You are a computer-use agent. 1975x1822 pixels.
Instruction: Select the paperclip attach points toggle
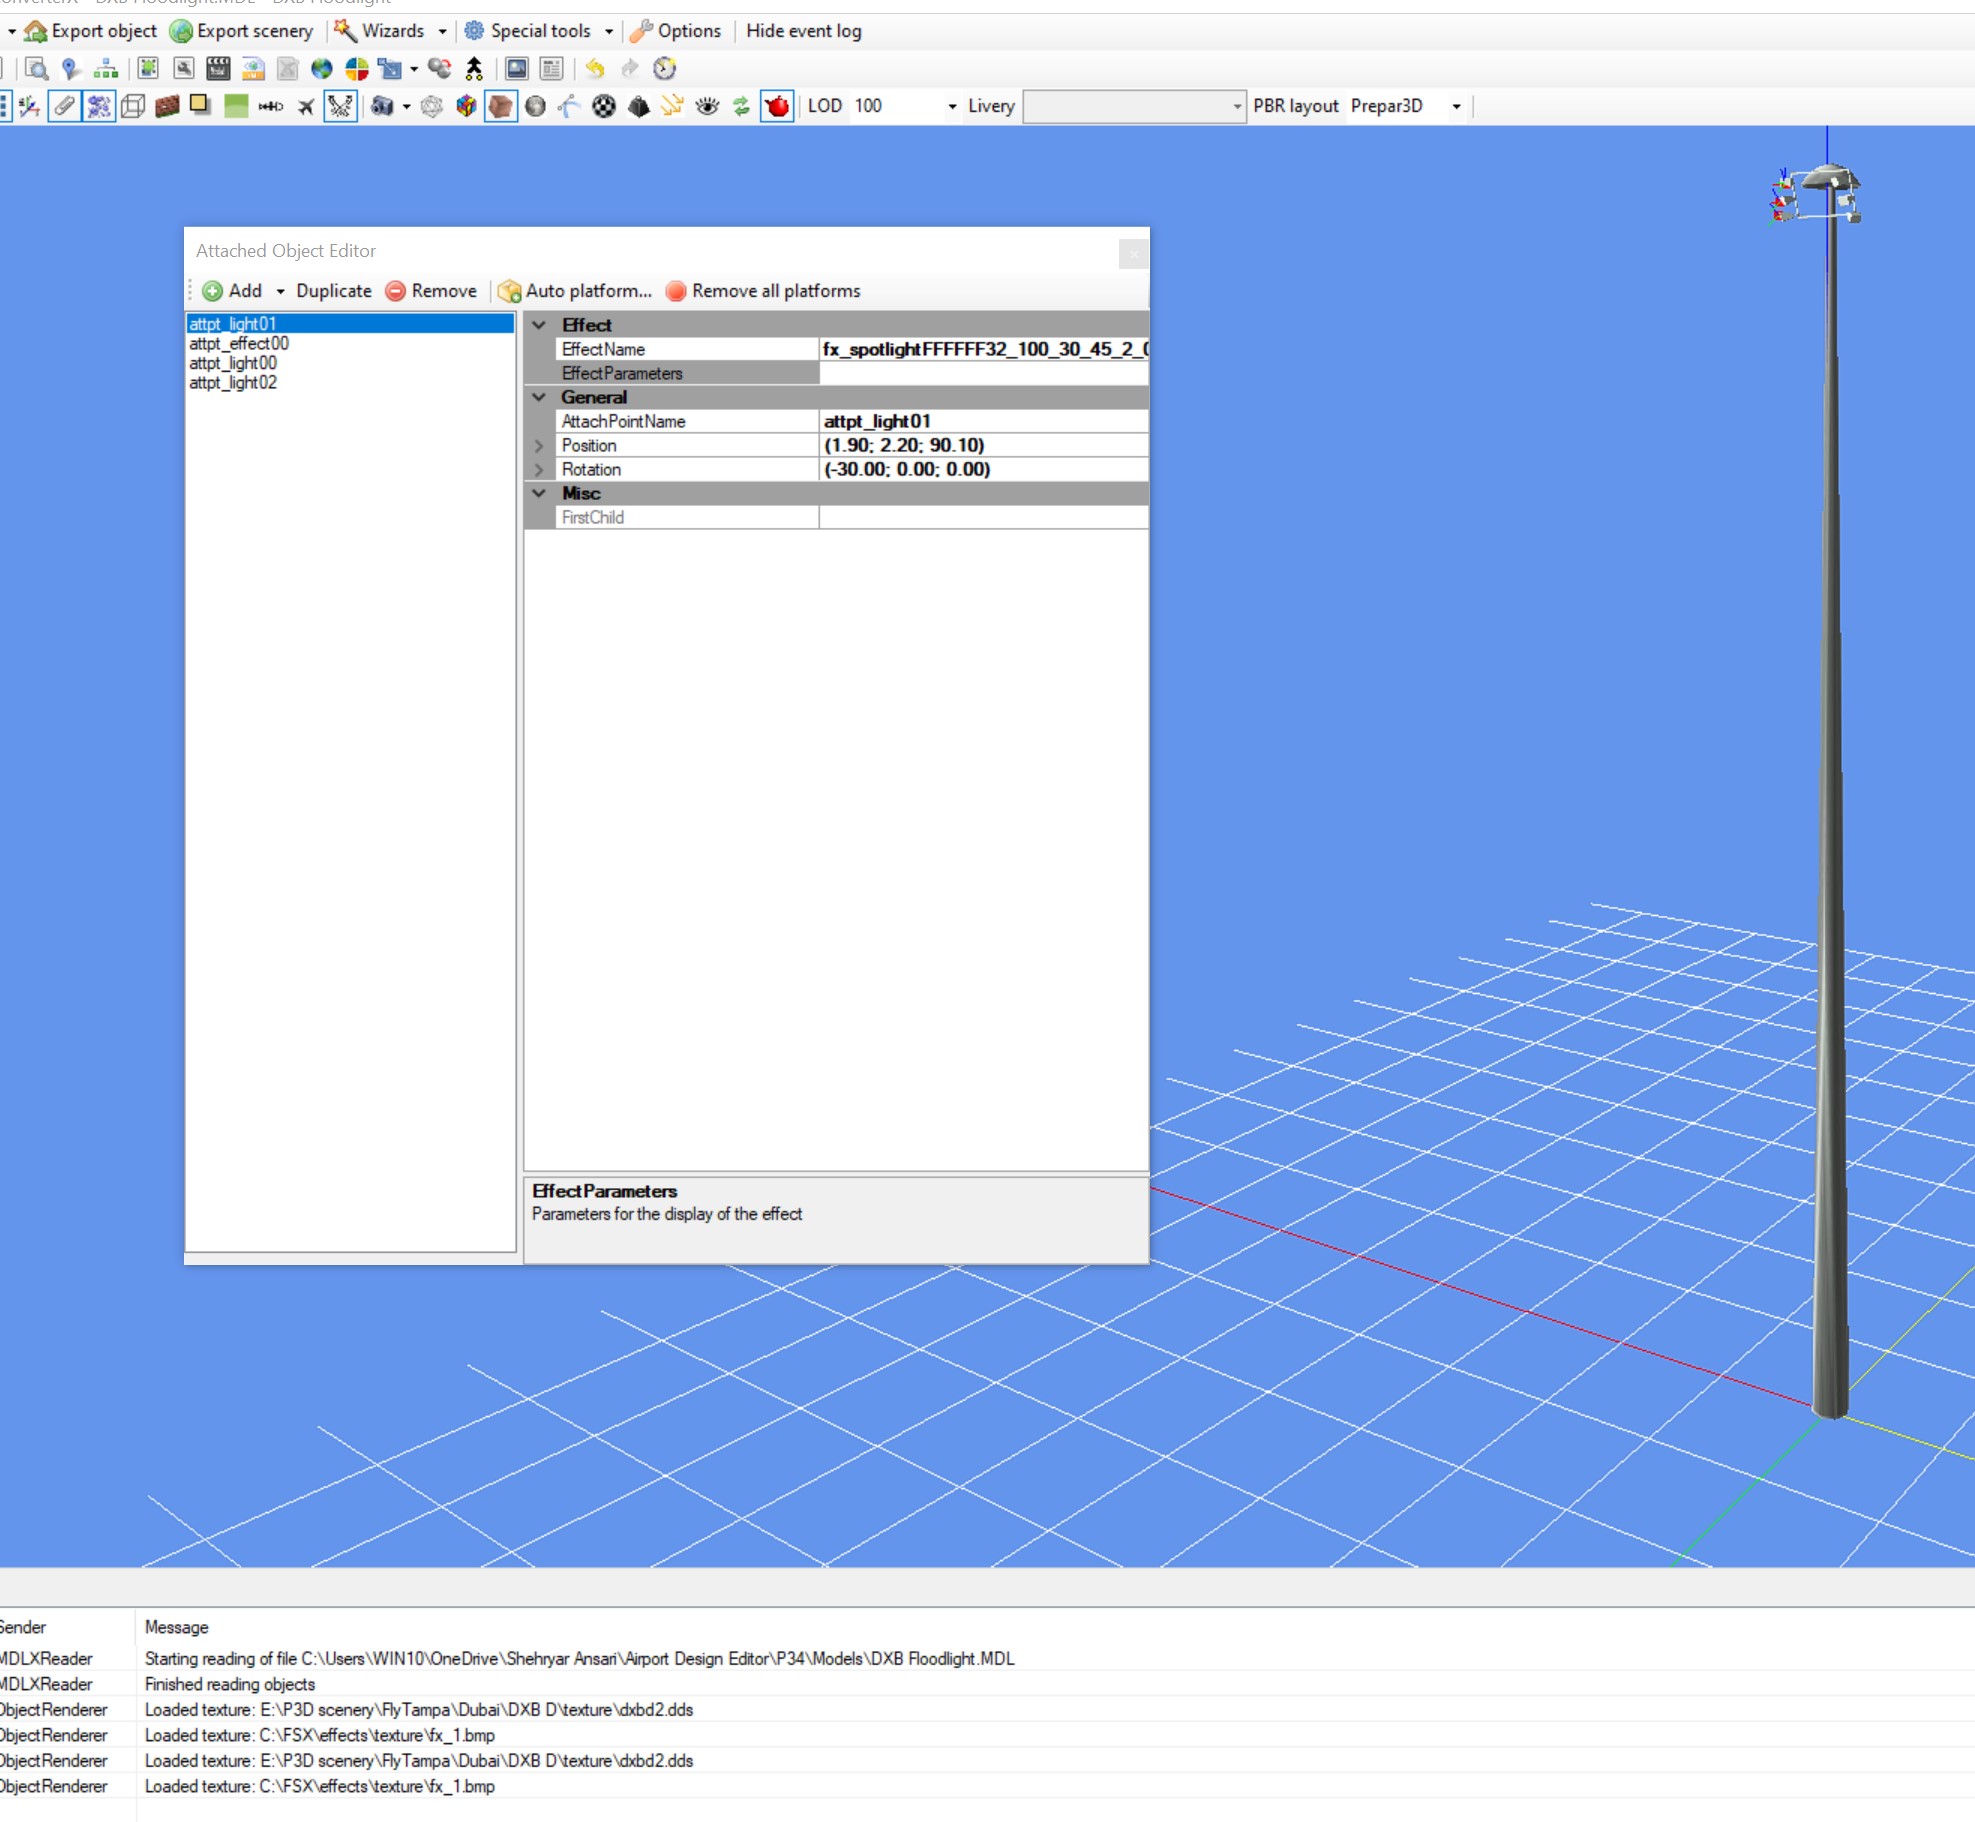pos(63,106)
